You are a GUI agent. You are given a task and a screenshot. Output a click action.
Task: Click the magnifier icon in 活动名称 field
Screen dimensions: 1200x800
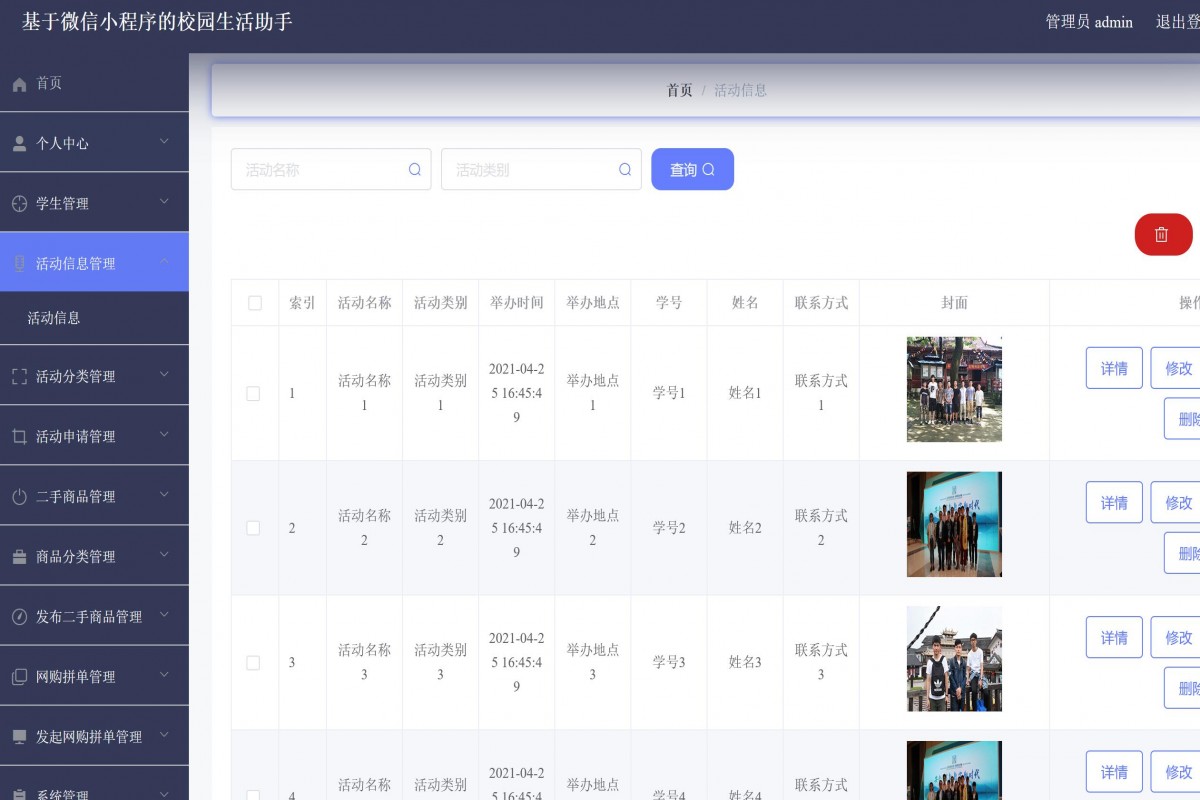click(x=415, y=170)
